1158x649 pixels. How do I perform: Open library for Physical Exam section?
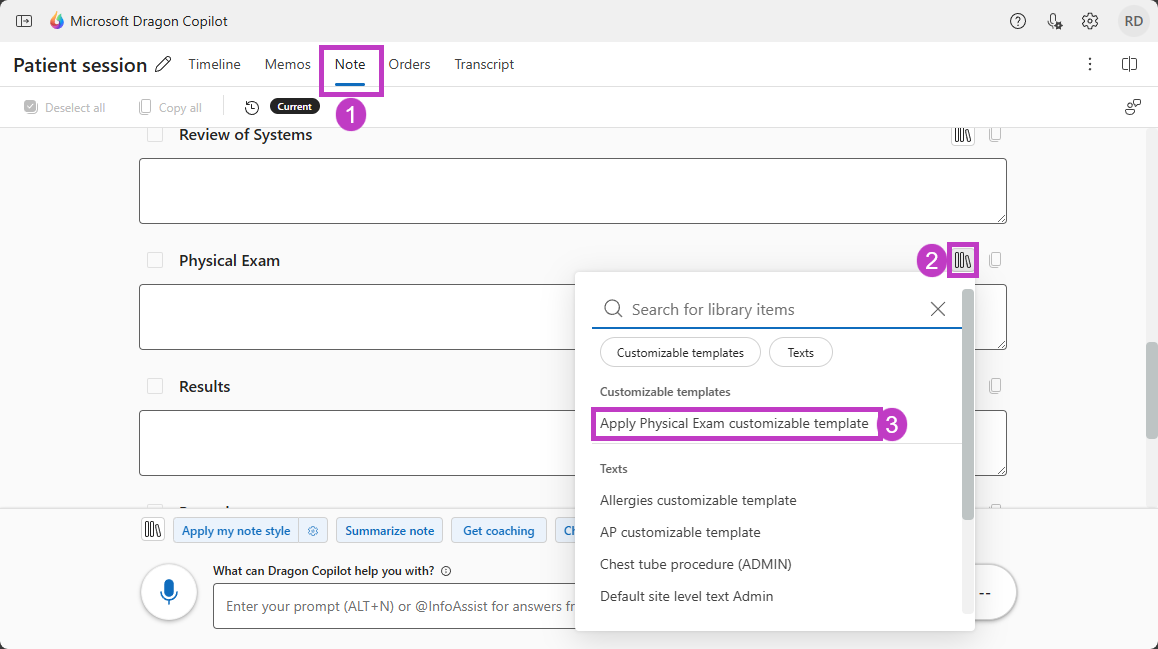962,261
